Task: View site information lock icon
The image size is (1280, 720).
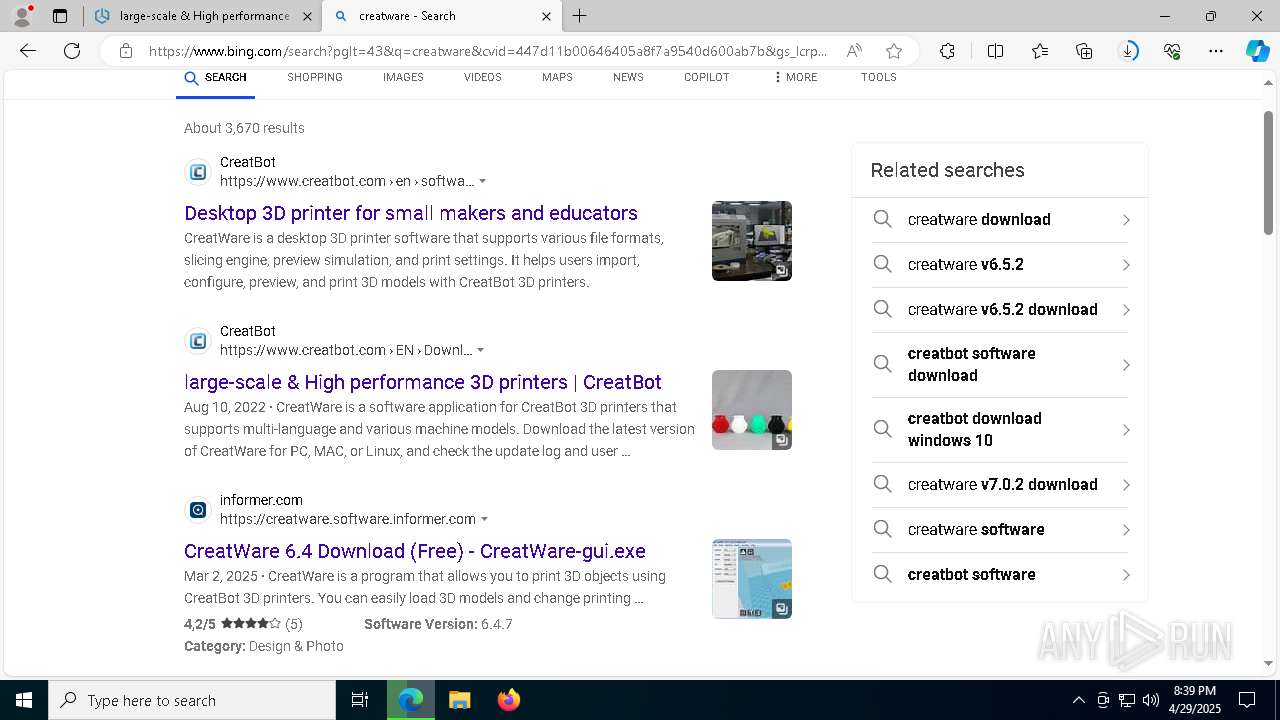Action: (126, 51)
